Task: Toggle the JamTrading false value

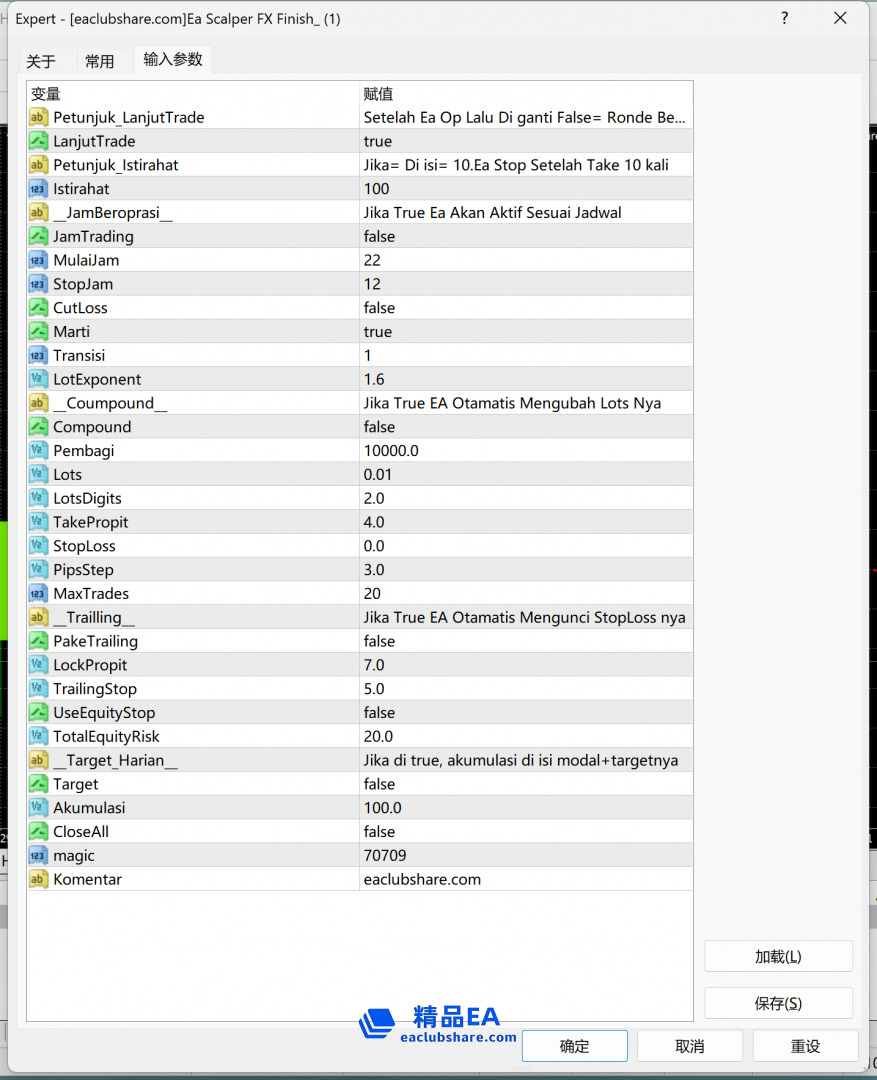Action: [525, 237]
